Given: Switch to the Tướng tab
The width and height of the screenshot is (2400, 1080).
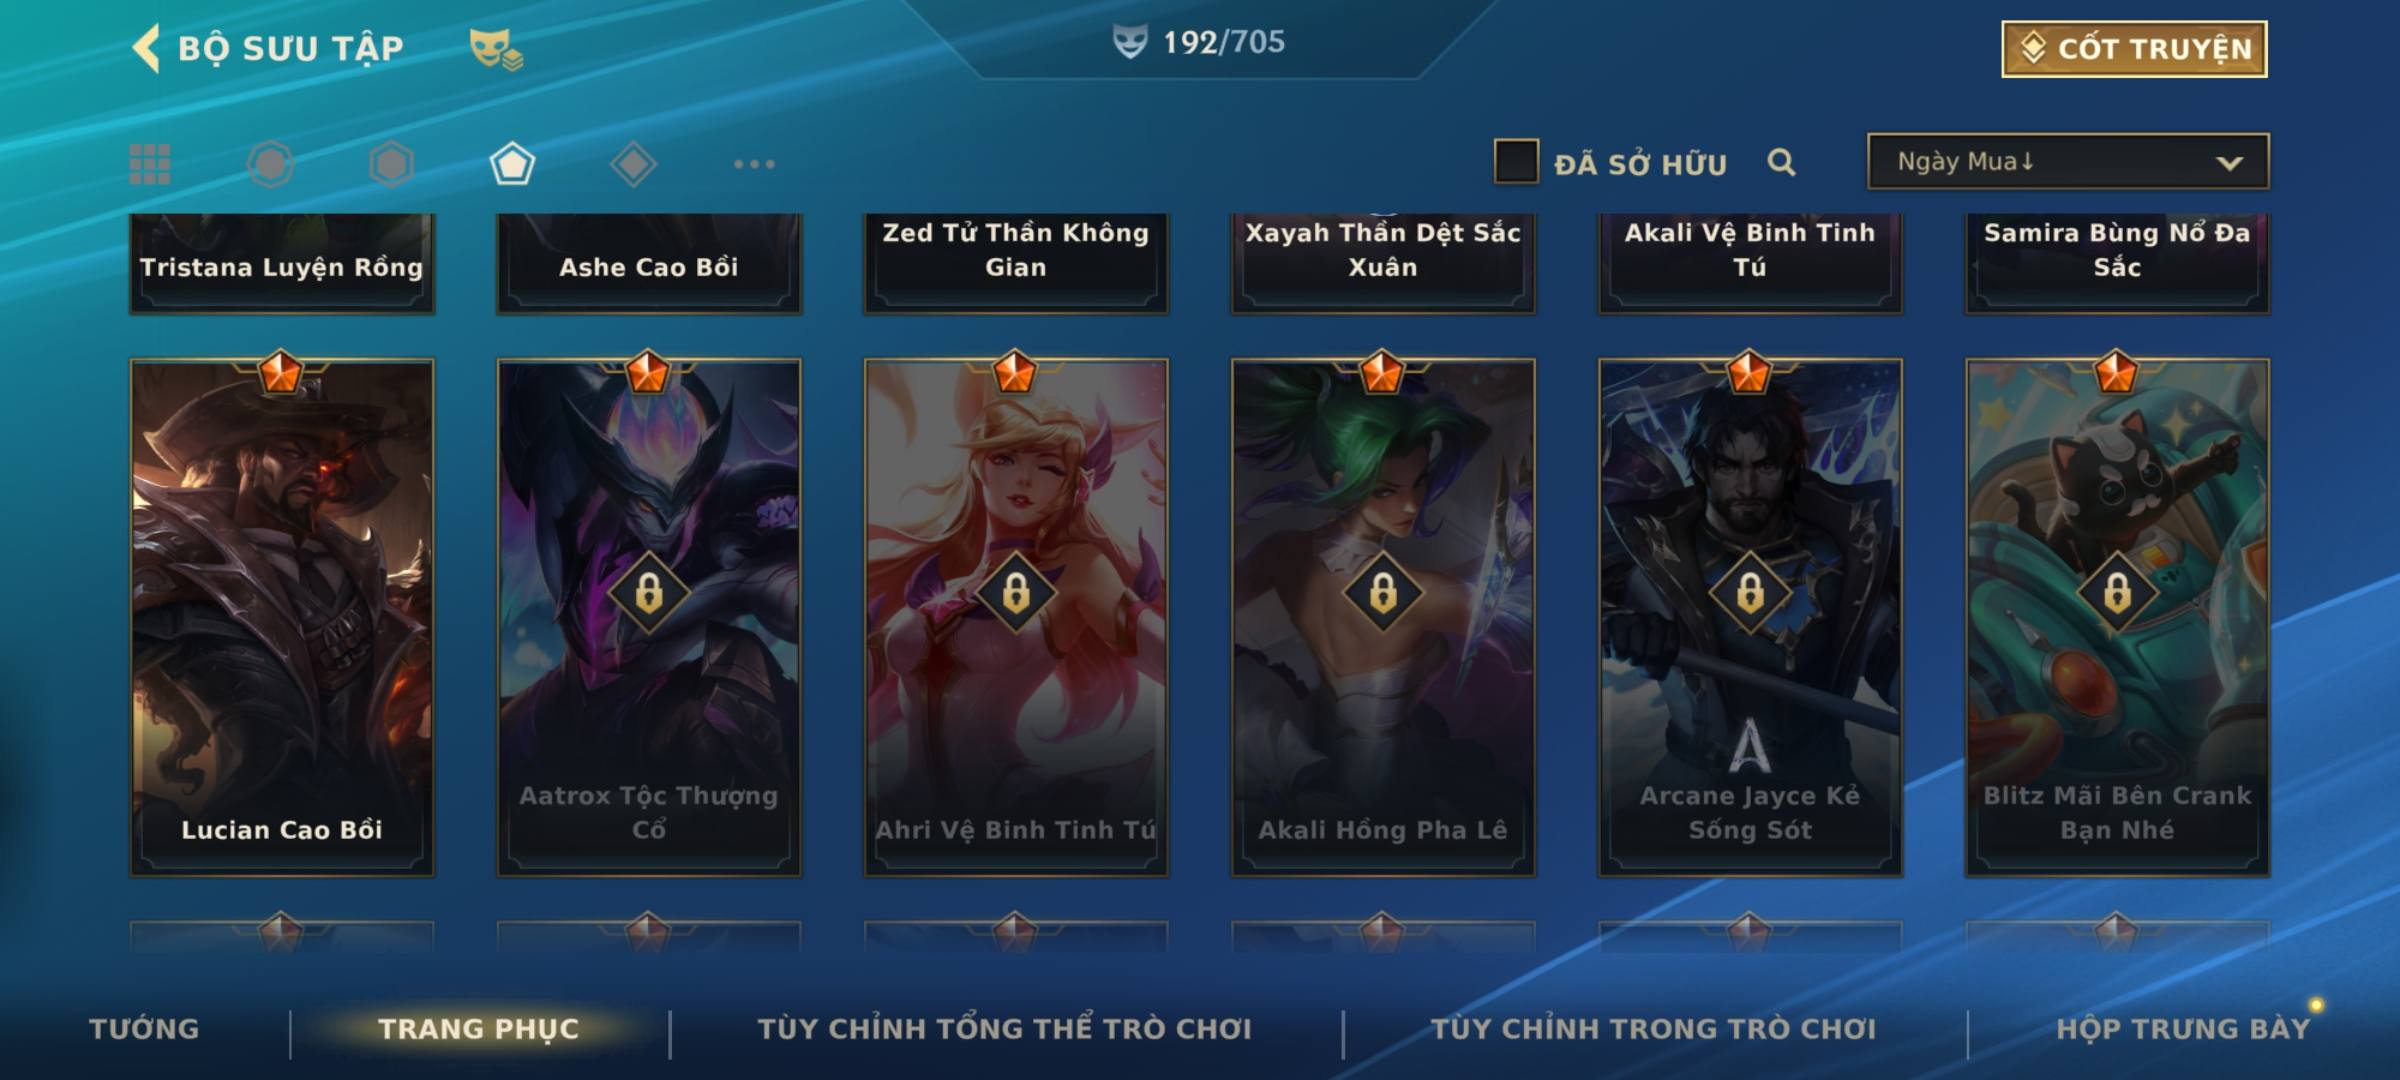Looking at the screenshot, I should tap(144, 1028).
